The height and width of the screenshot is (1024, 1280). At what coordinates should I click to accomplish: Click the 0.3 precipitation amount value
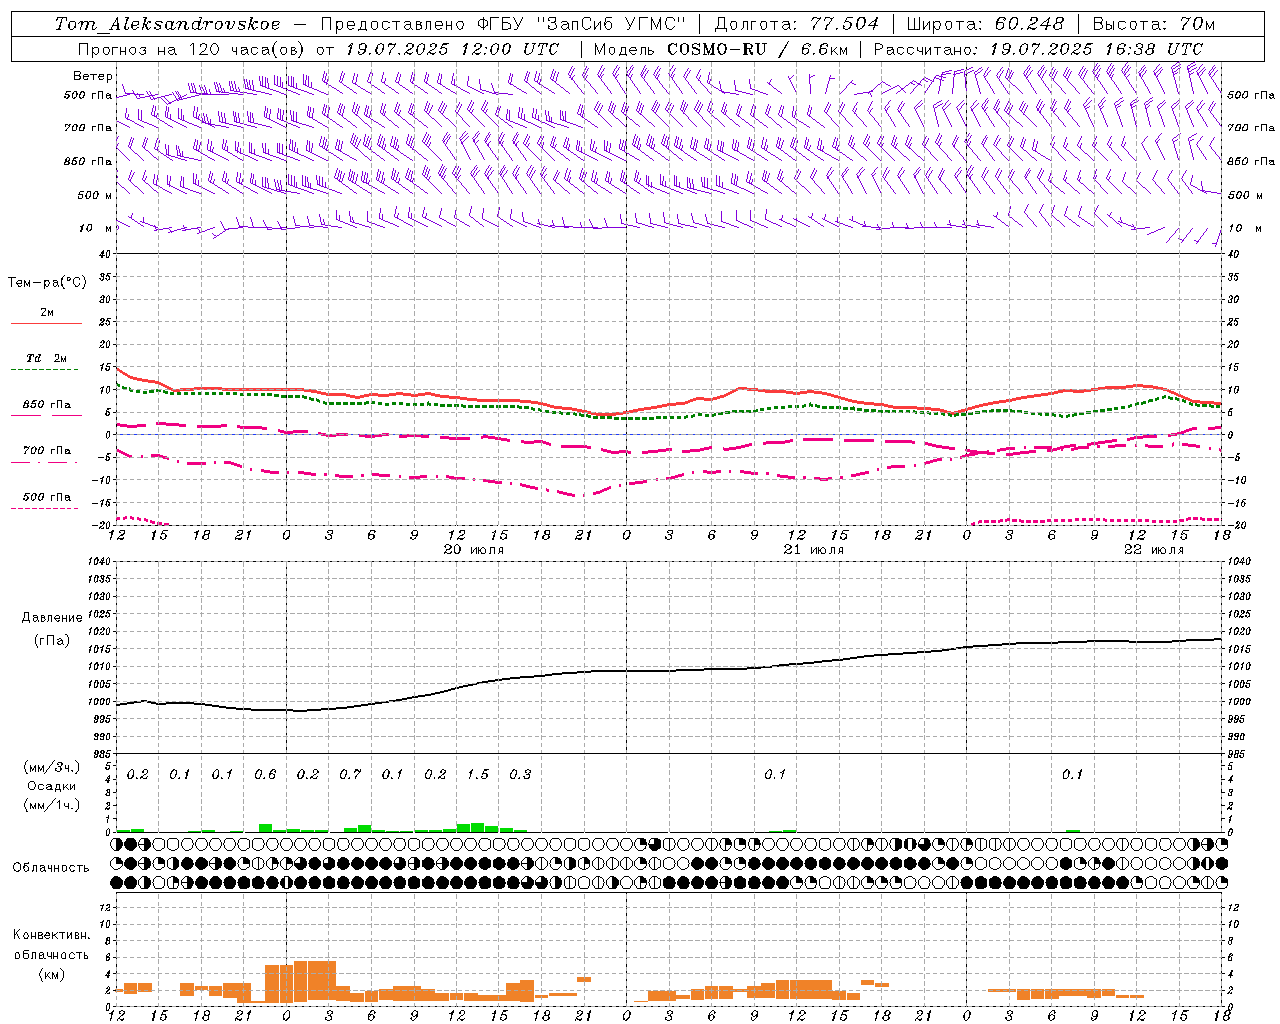coord(520,775)
